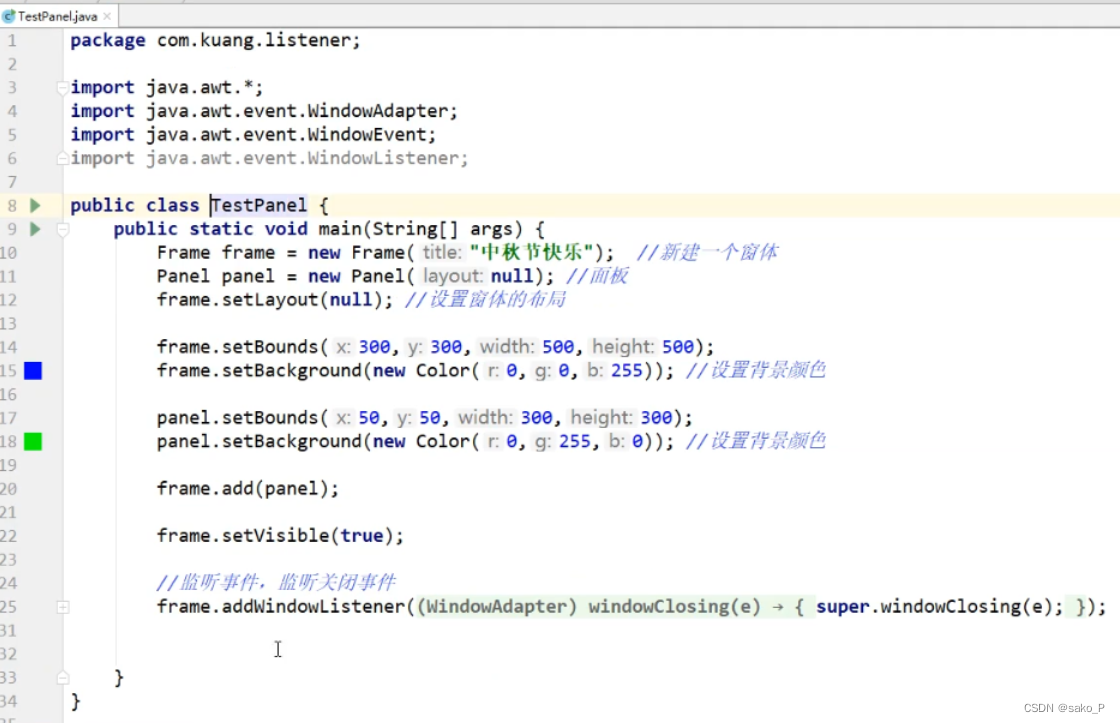The width and height of the screenshot is (1120, 723).
Task: Click the Java class icon on TestPanel.java tab
Action: click(9, 16)
